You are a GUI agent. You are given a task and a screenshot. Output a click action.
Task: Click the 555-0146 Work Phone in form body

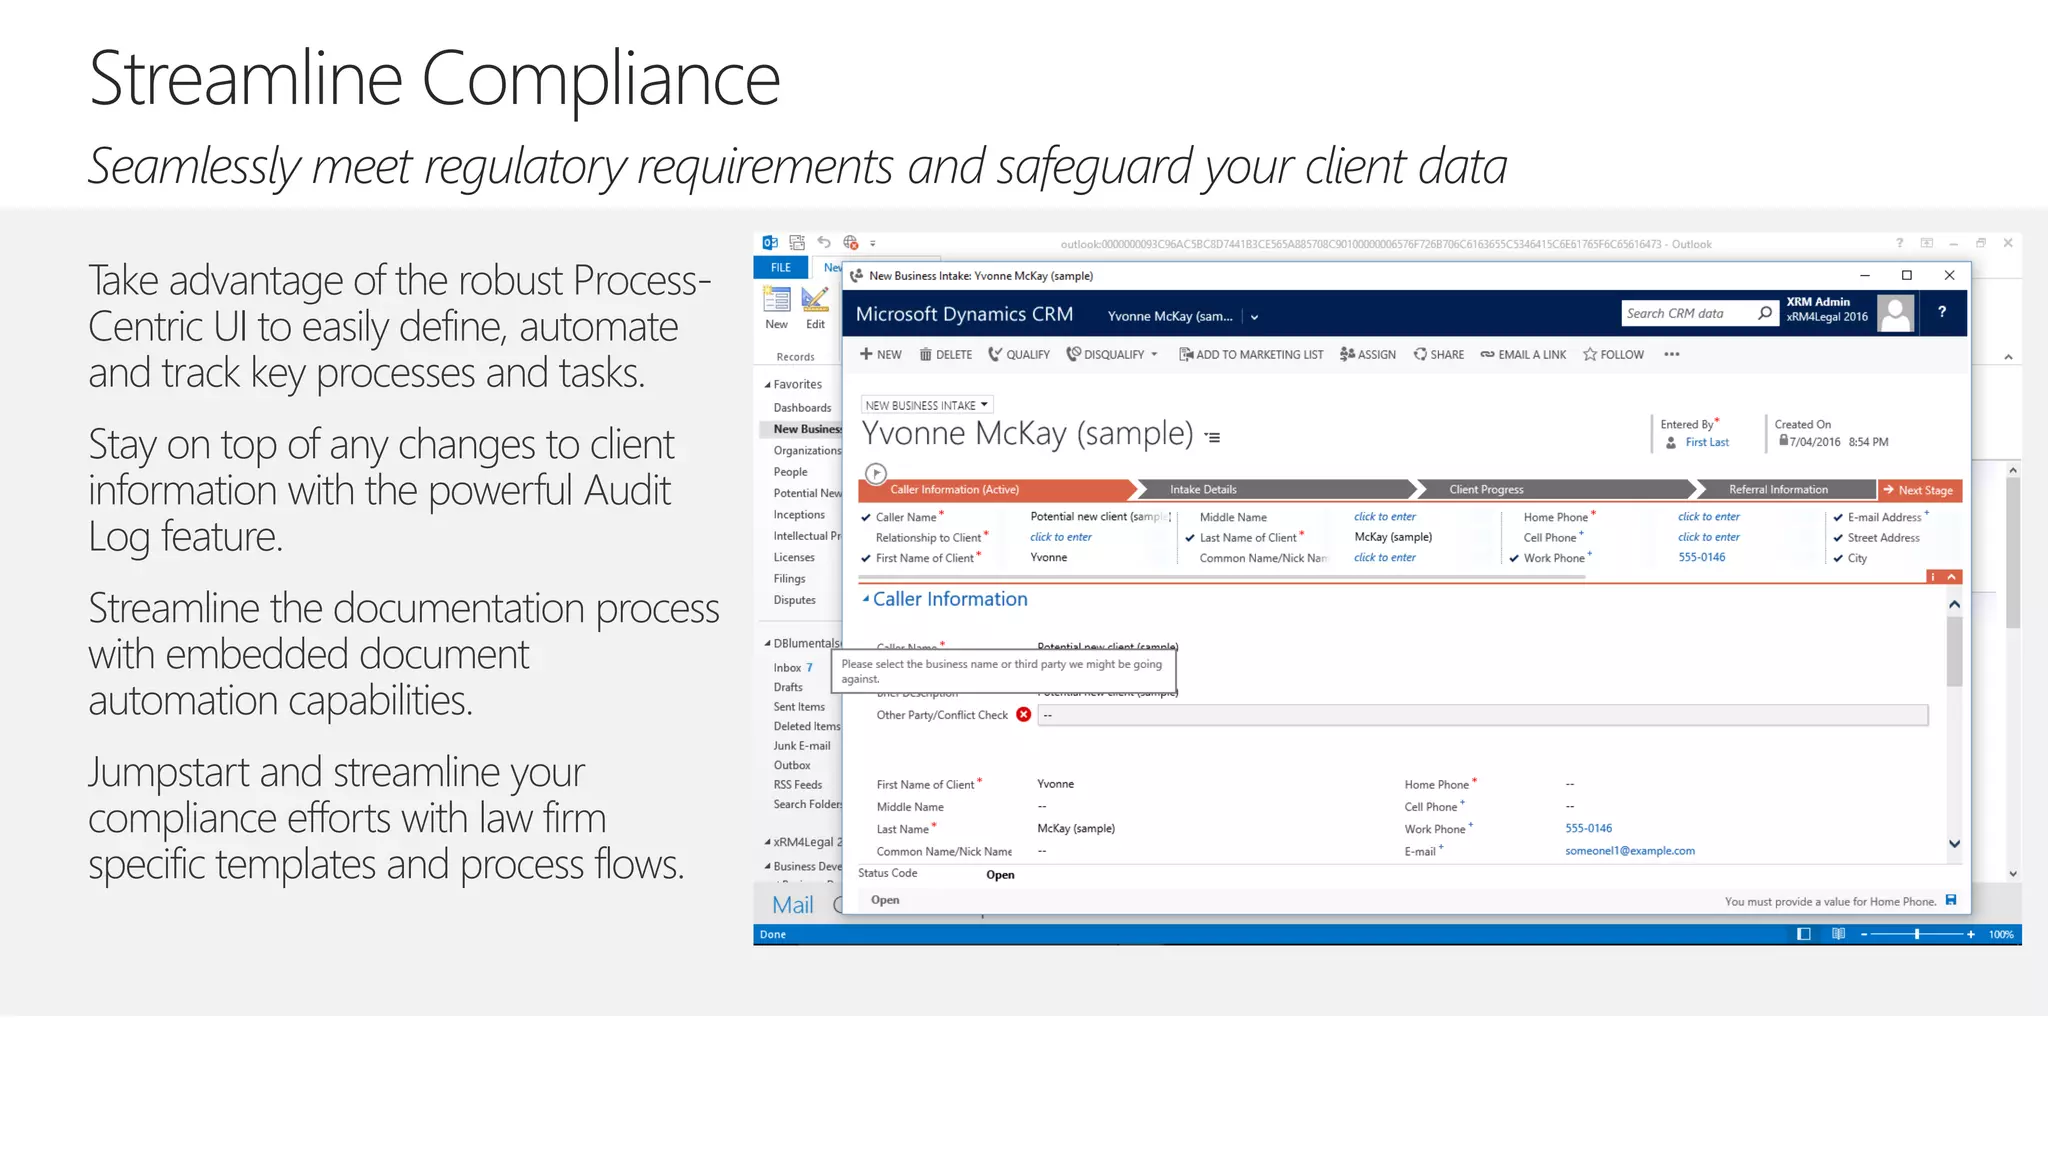1589,828
